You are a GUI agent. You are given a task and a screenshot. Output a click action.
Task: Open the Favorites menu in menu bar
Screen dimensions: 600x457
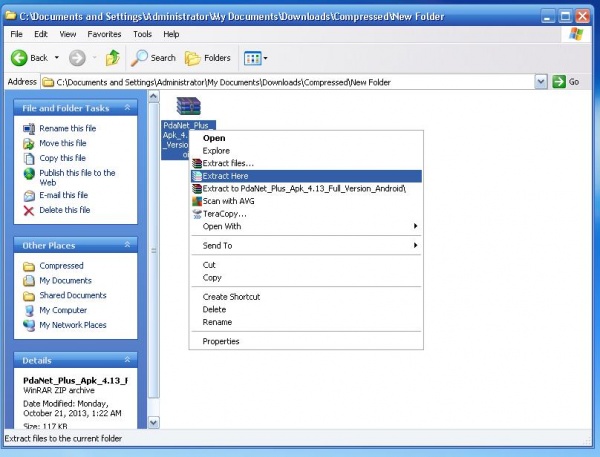pos(104,34)
